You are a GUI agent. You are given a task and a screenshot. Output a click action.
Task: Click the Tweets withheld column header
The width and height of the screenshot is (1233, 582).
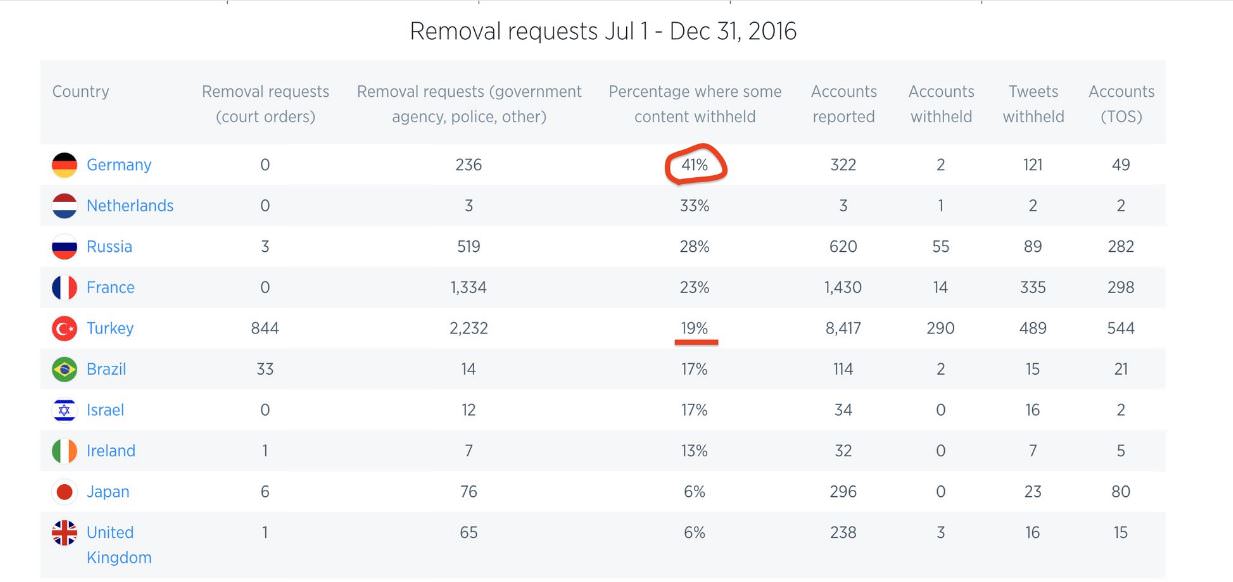pyautogui.click(x=1033, y=104)
